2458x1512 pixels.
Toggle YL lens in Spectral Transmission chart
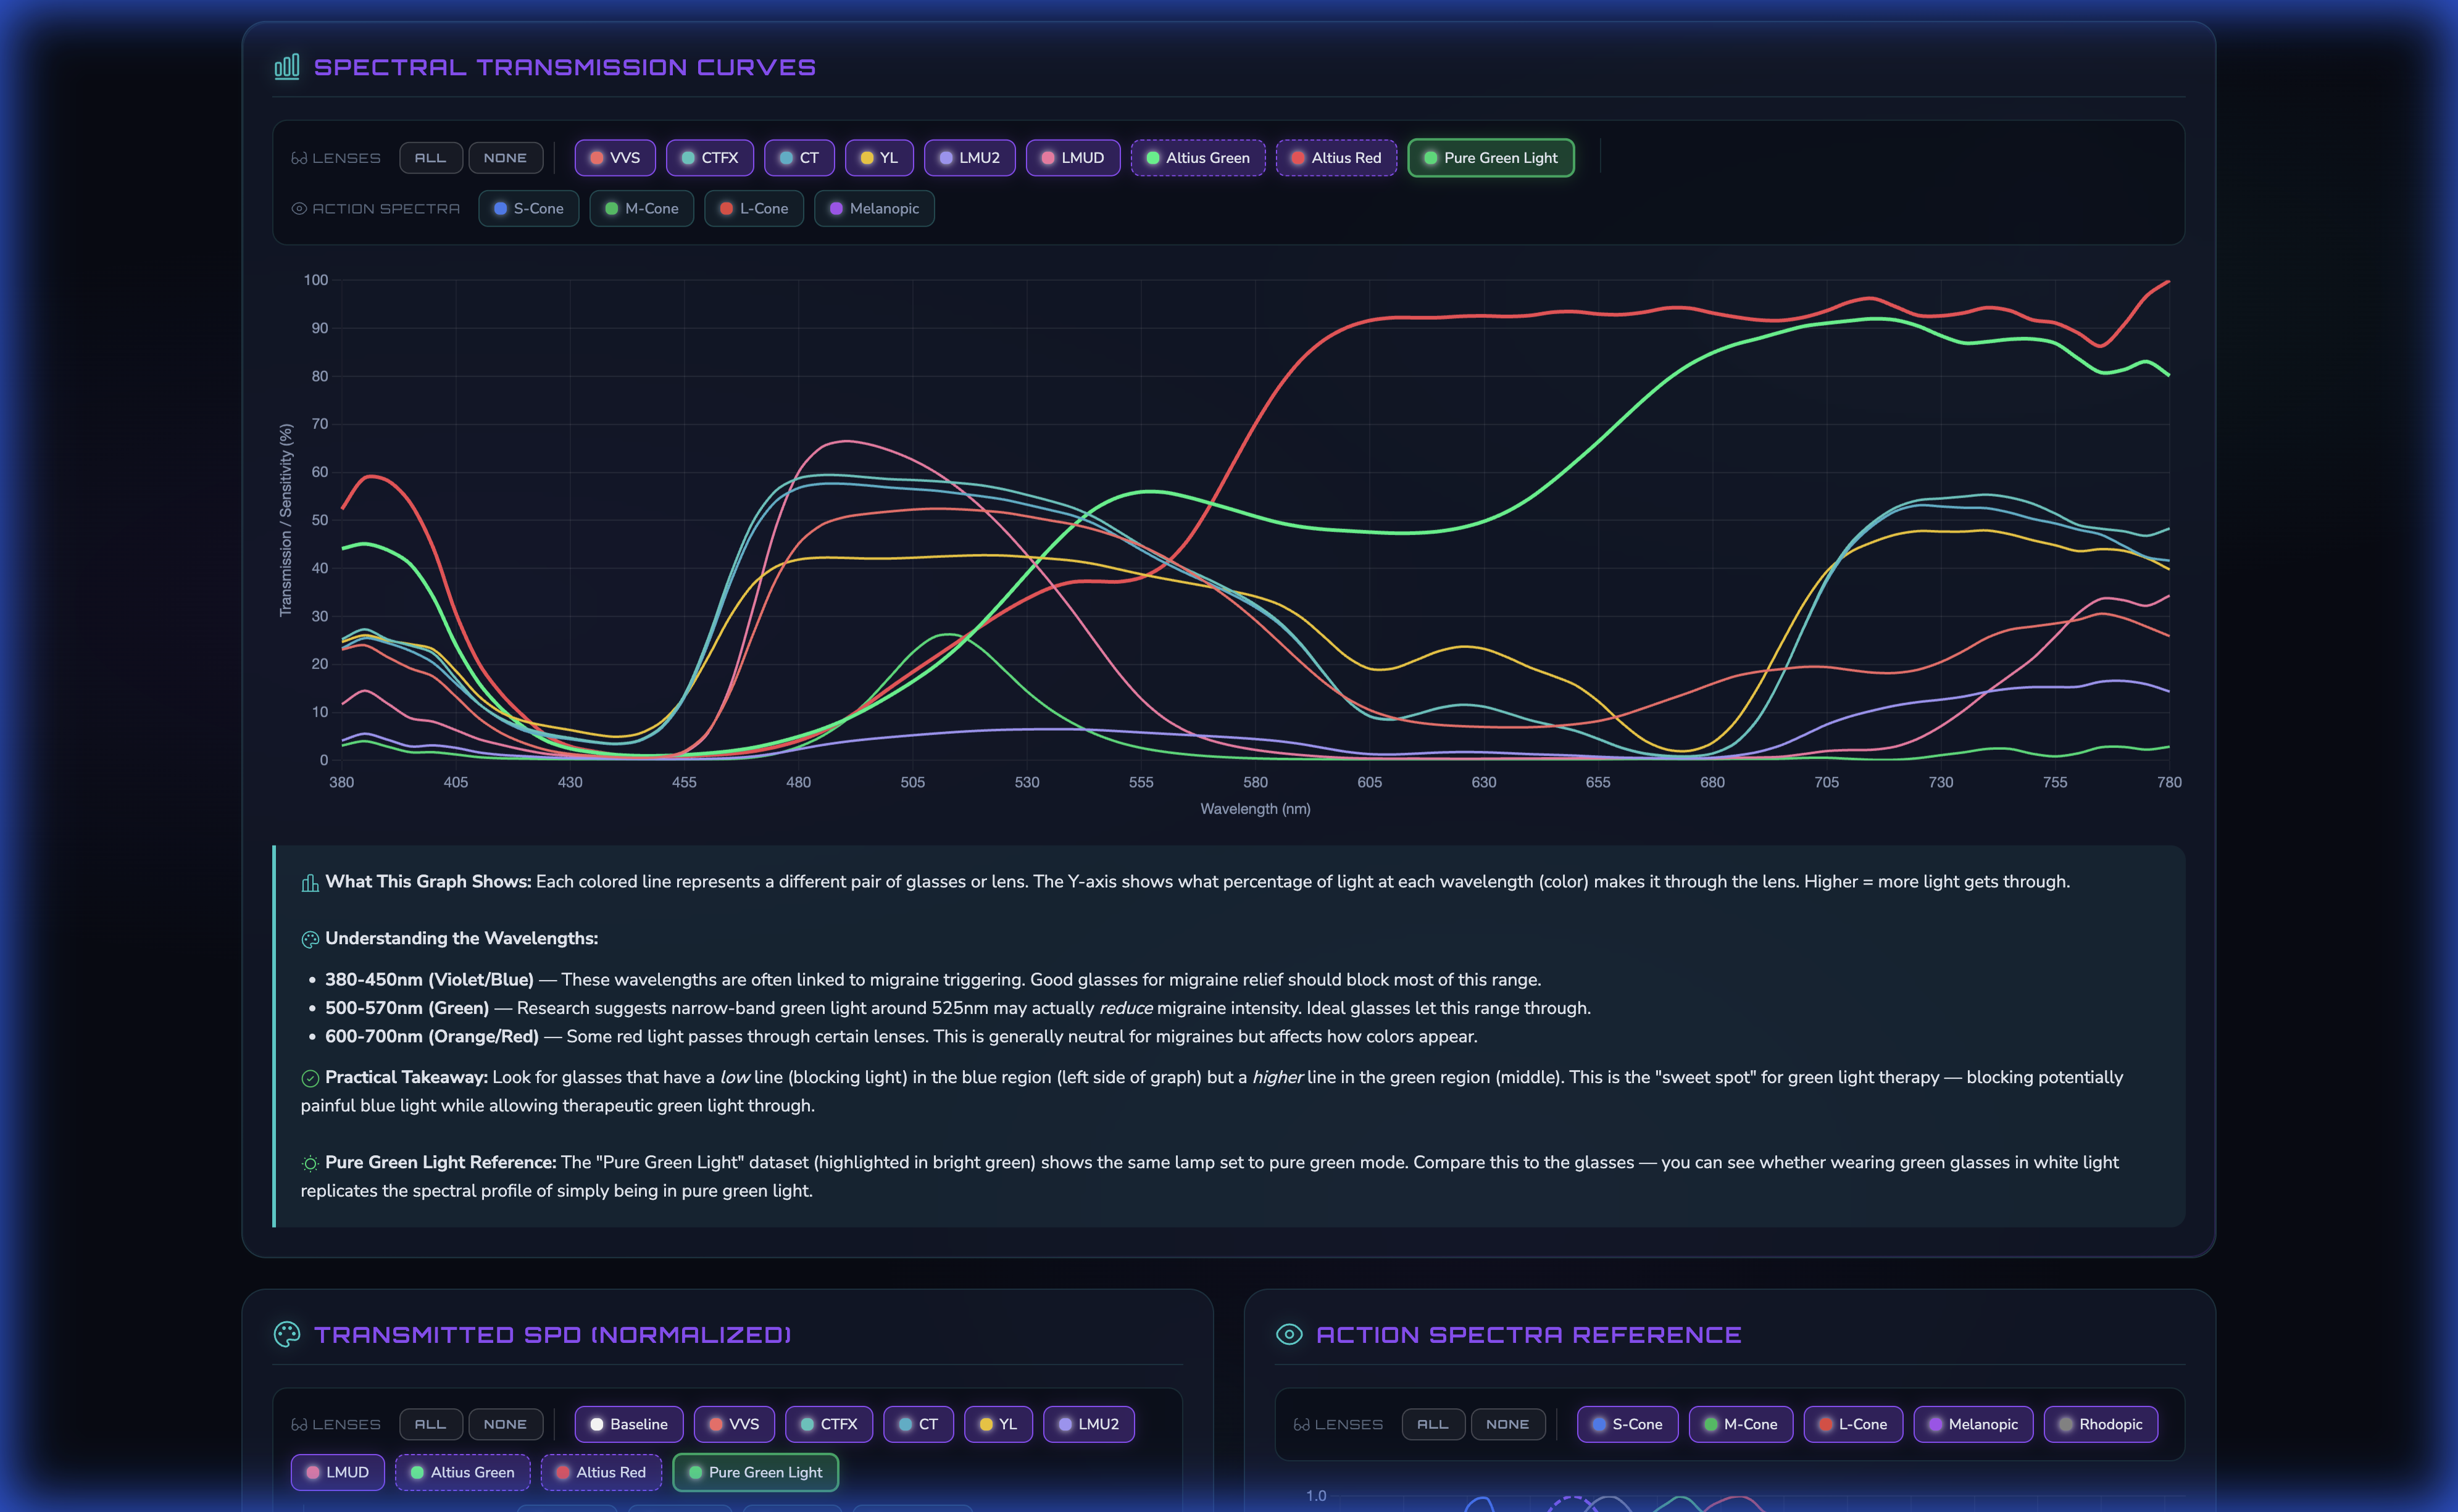[879, 158]
